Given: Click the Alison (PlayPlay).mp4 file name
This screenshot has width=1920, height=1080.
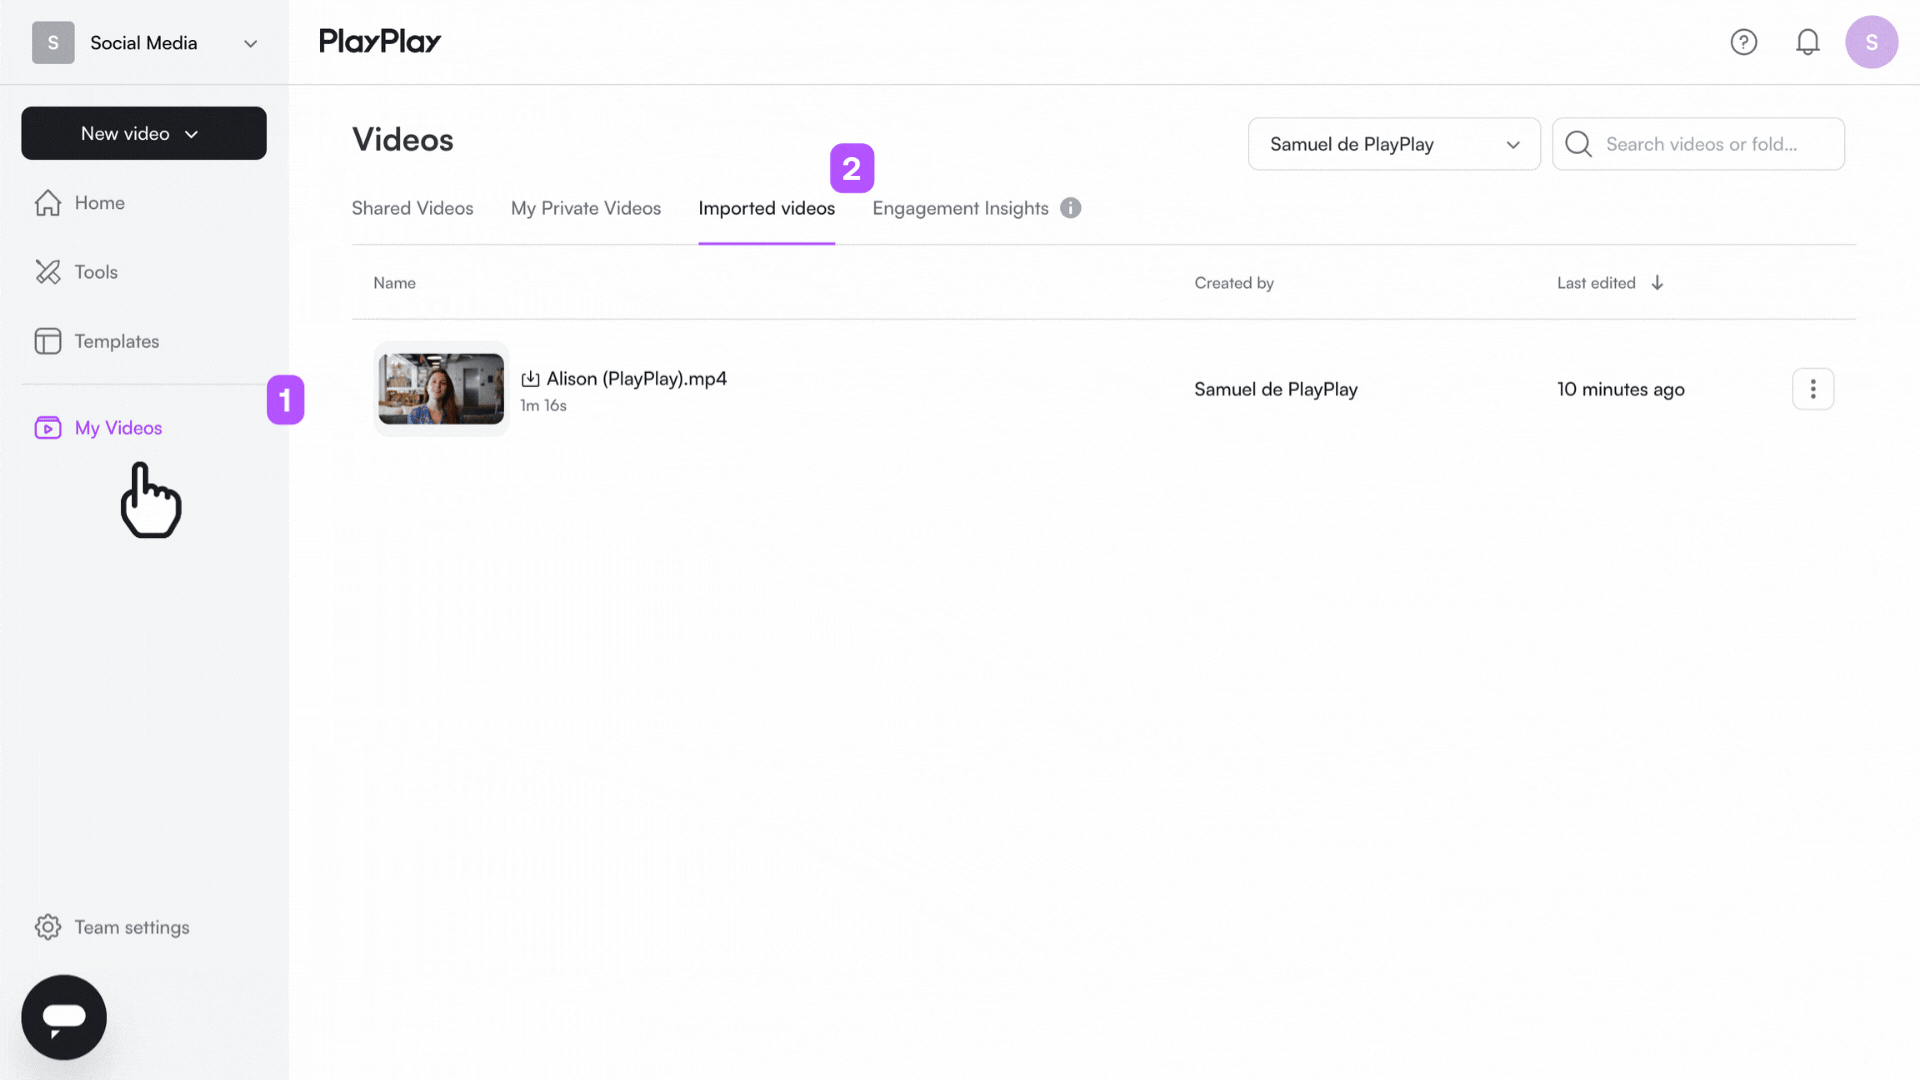Looking at the screenshot, I should (x=636, y=379).
